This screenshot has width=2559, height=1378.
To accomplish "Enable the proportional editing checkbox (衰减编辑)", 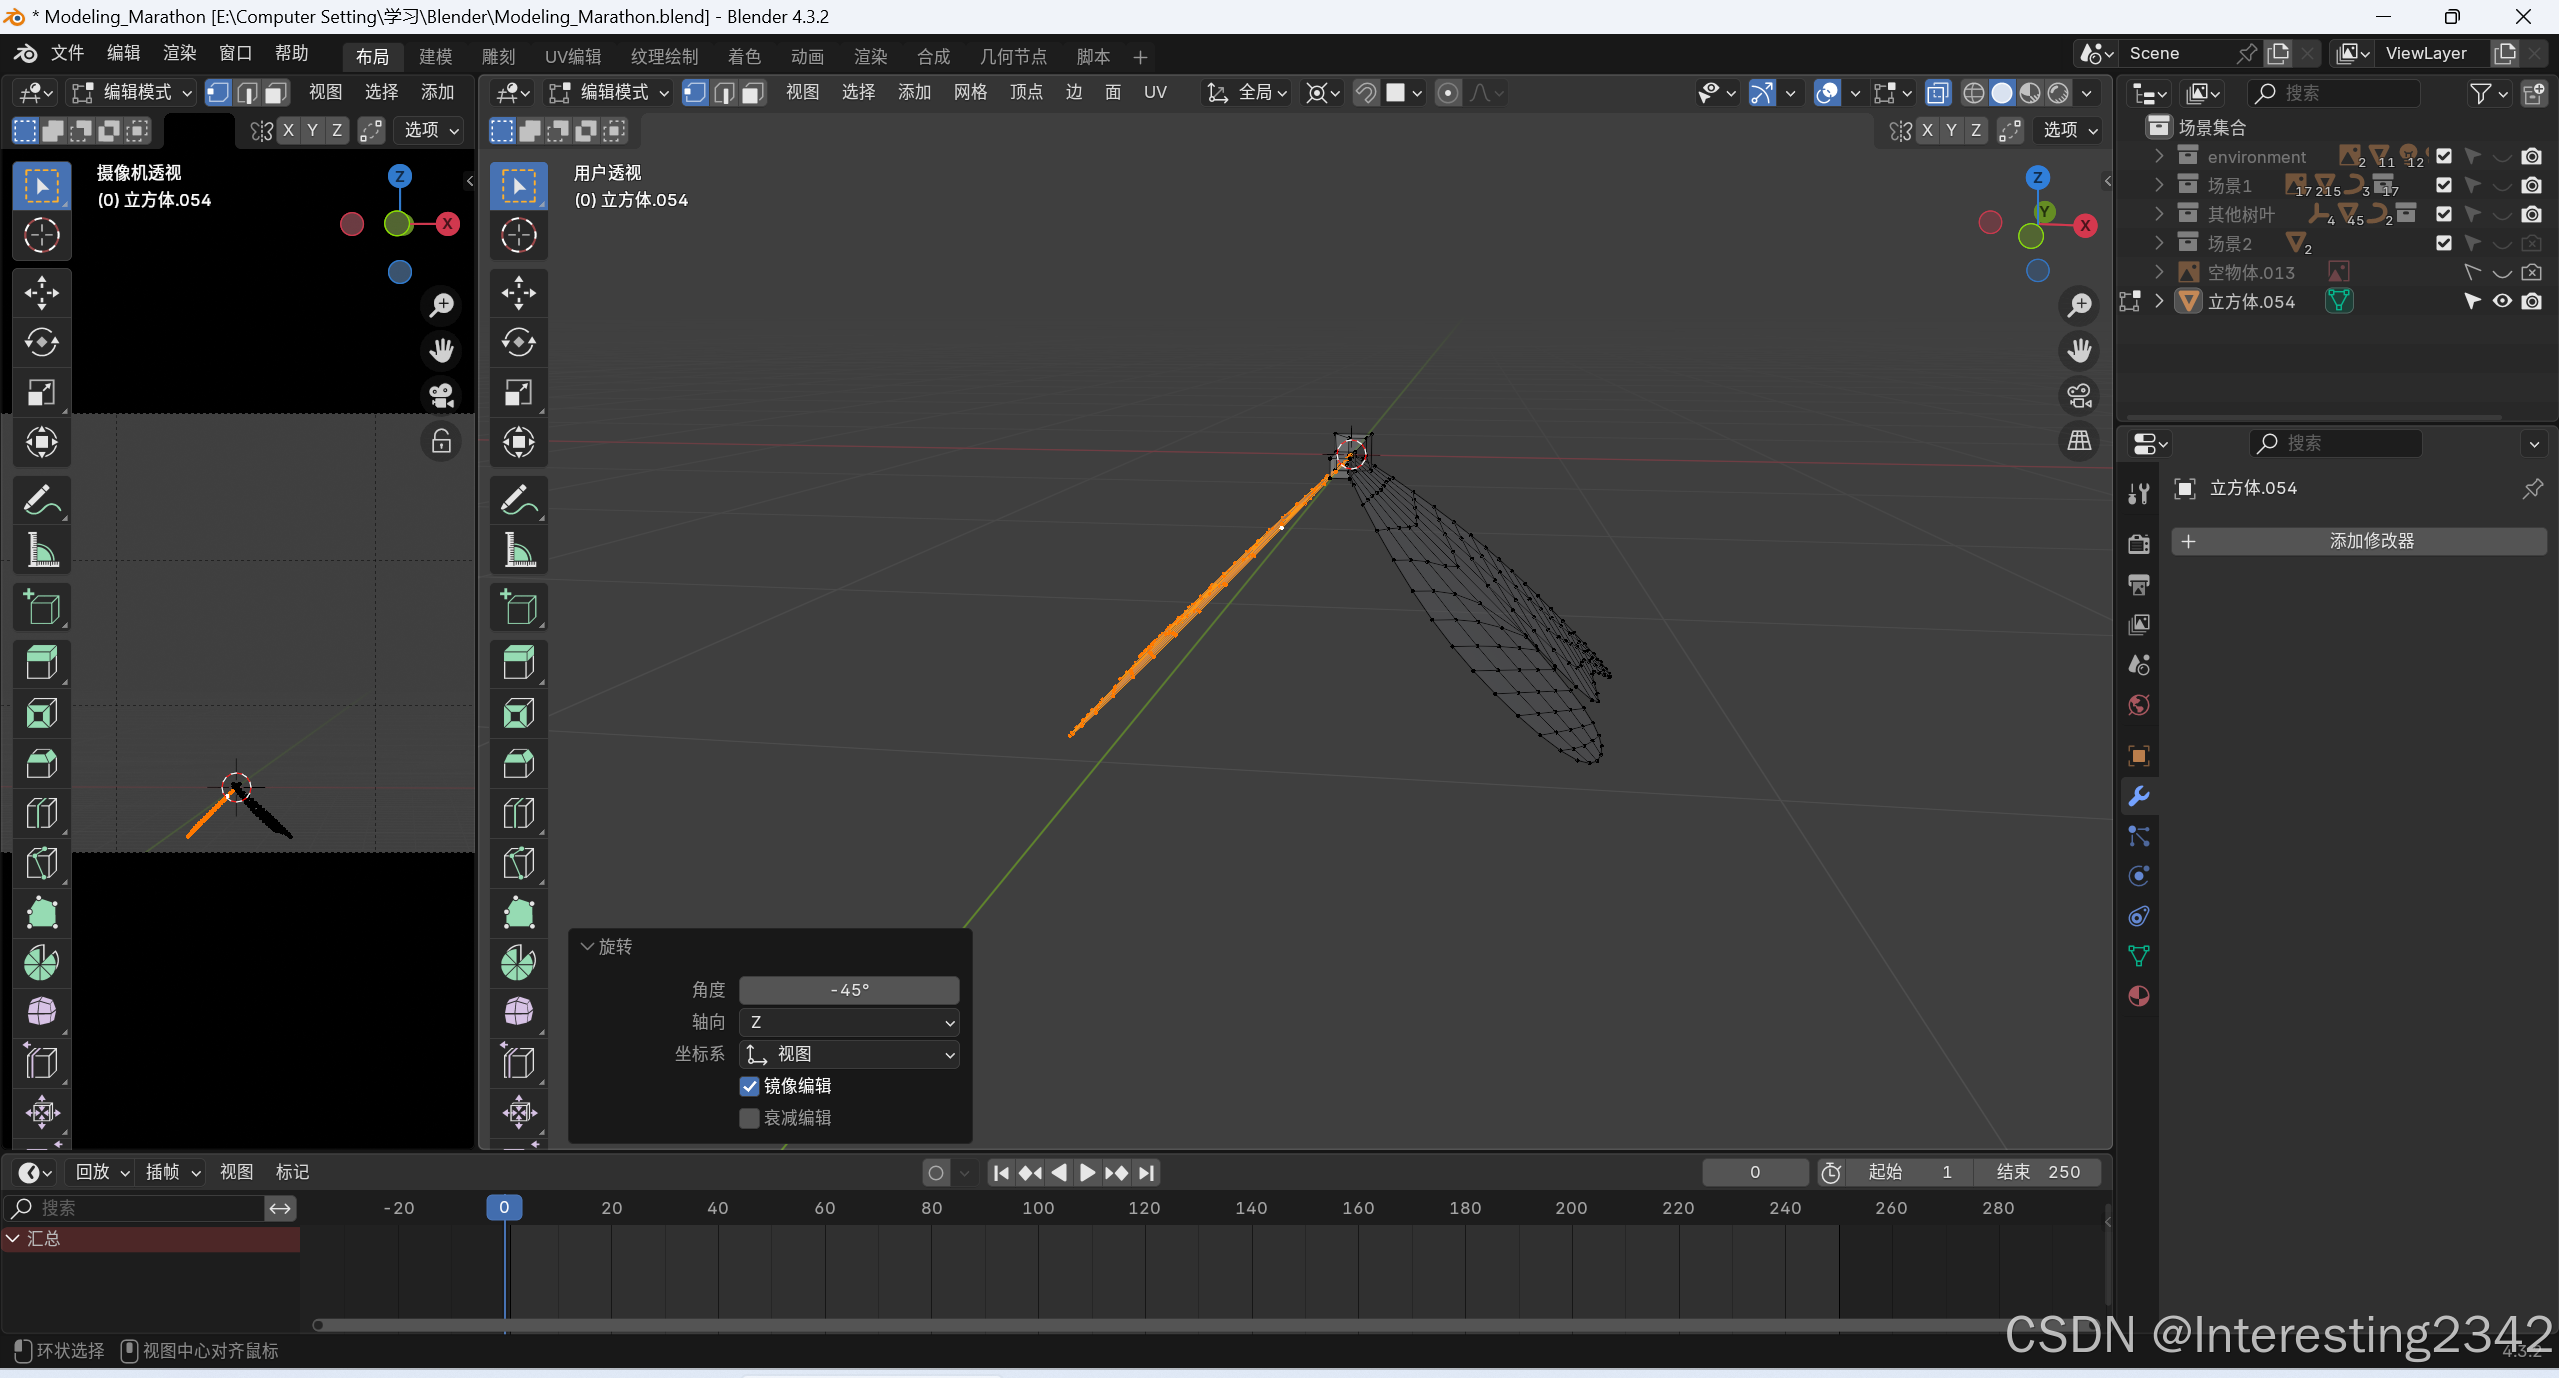I will point(749,1118).
